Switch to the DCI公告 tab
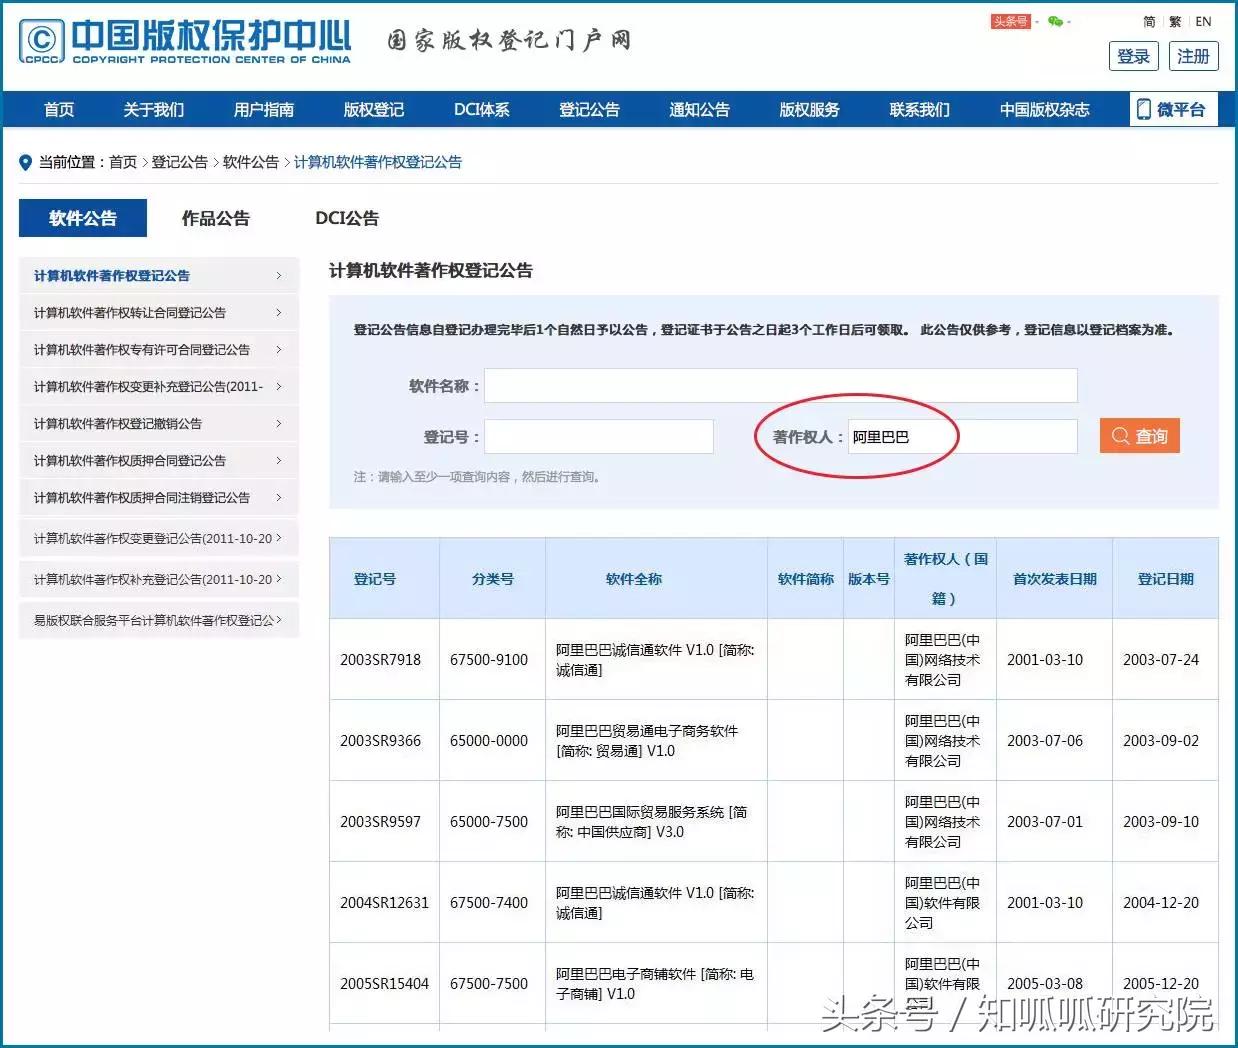Image resolution: width=1238 pixels, height=1048 pixels. click(346, 218)
